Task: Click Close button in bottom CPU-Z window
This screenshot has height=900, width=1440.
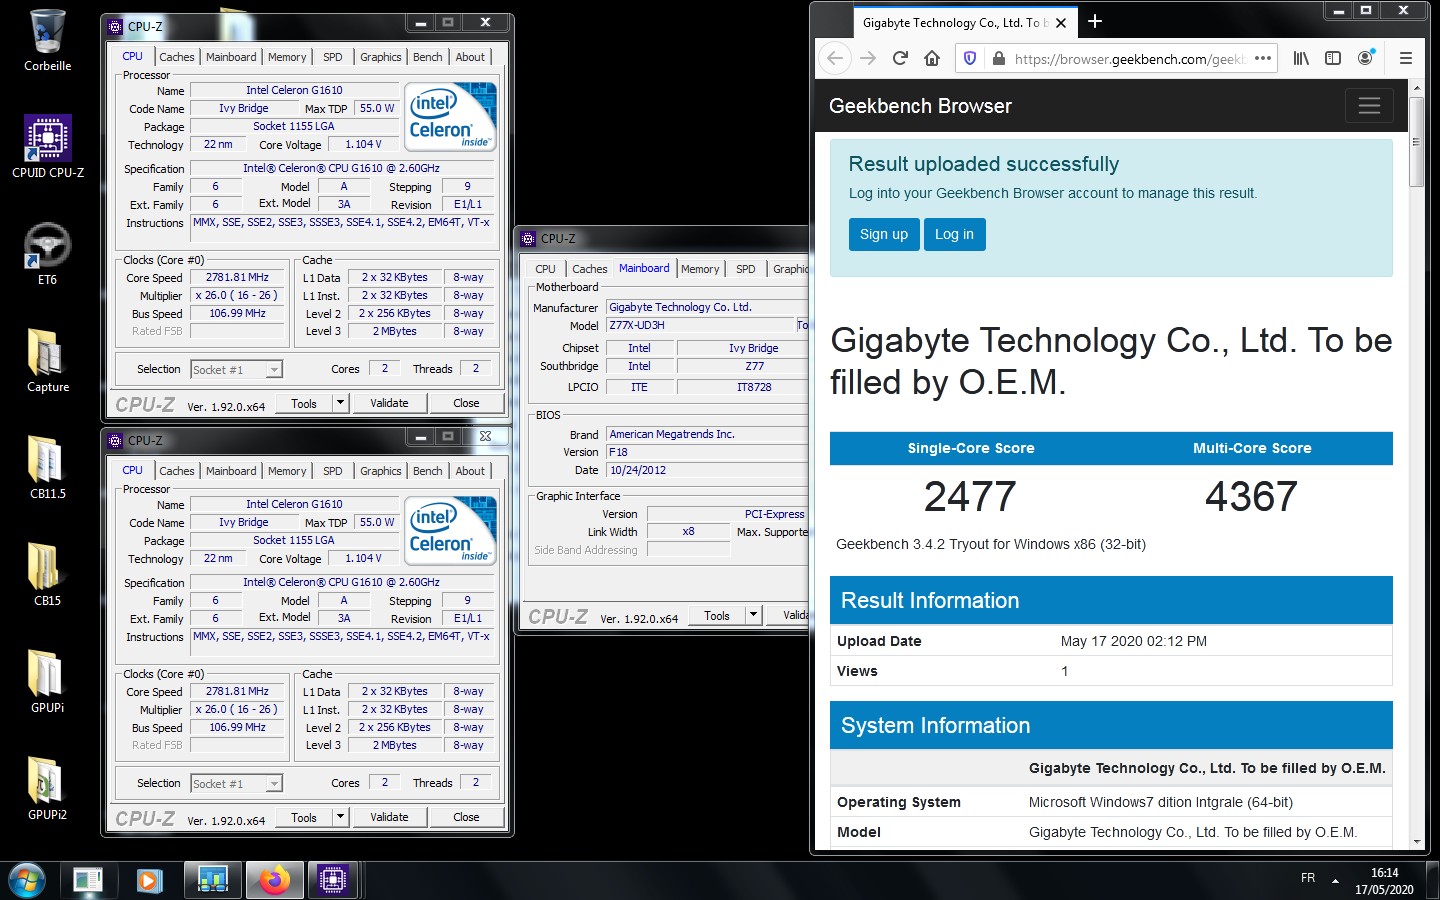Action: [466, 817]
